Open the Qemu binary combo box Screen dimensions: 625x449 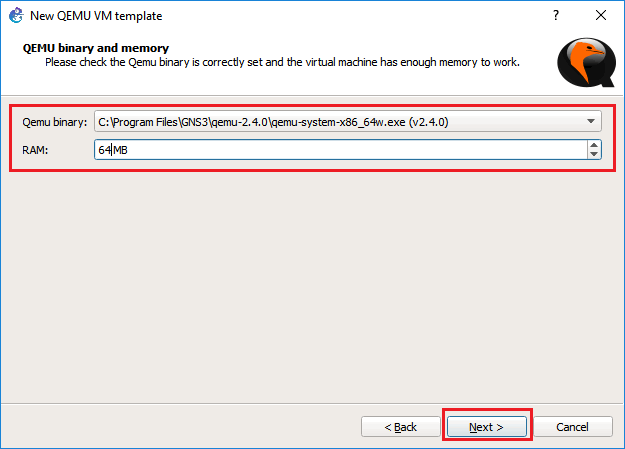pyautogui.click(x=340, y=122)
